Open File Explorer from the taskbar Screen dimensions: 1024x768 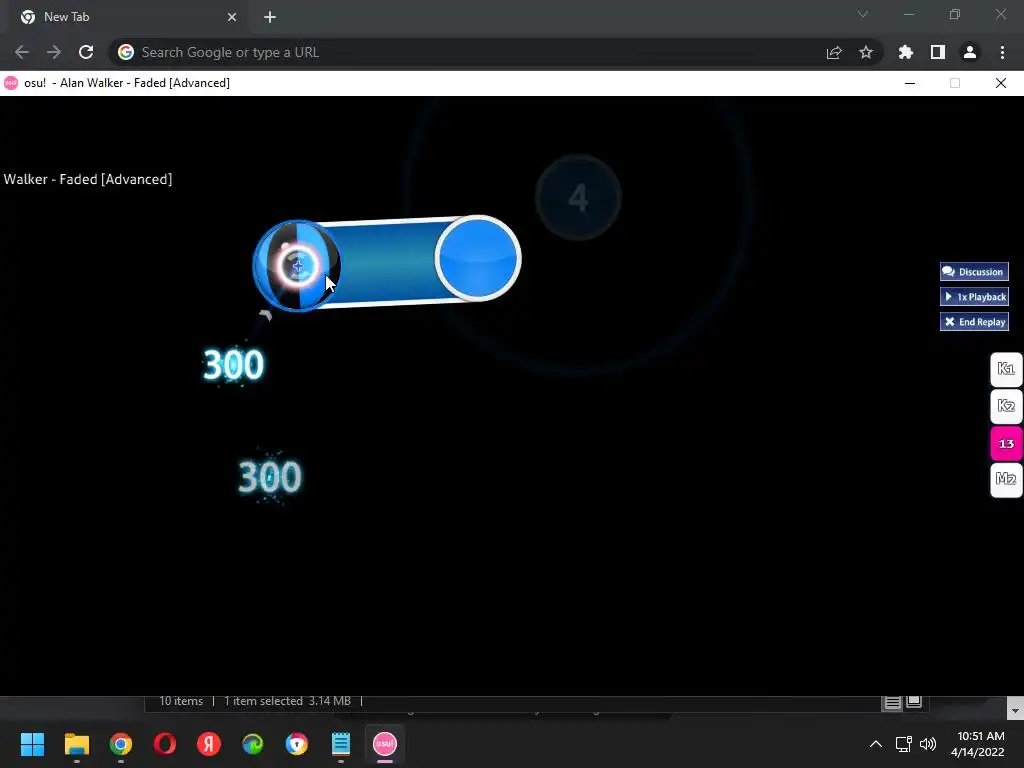(x=76, y=744)
